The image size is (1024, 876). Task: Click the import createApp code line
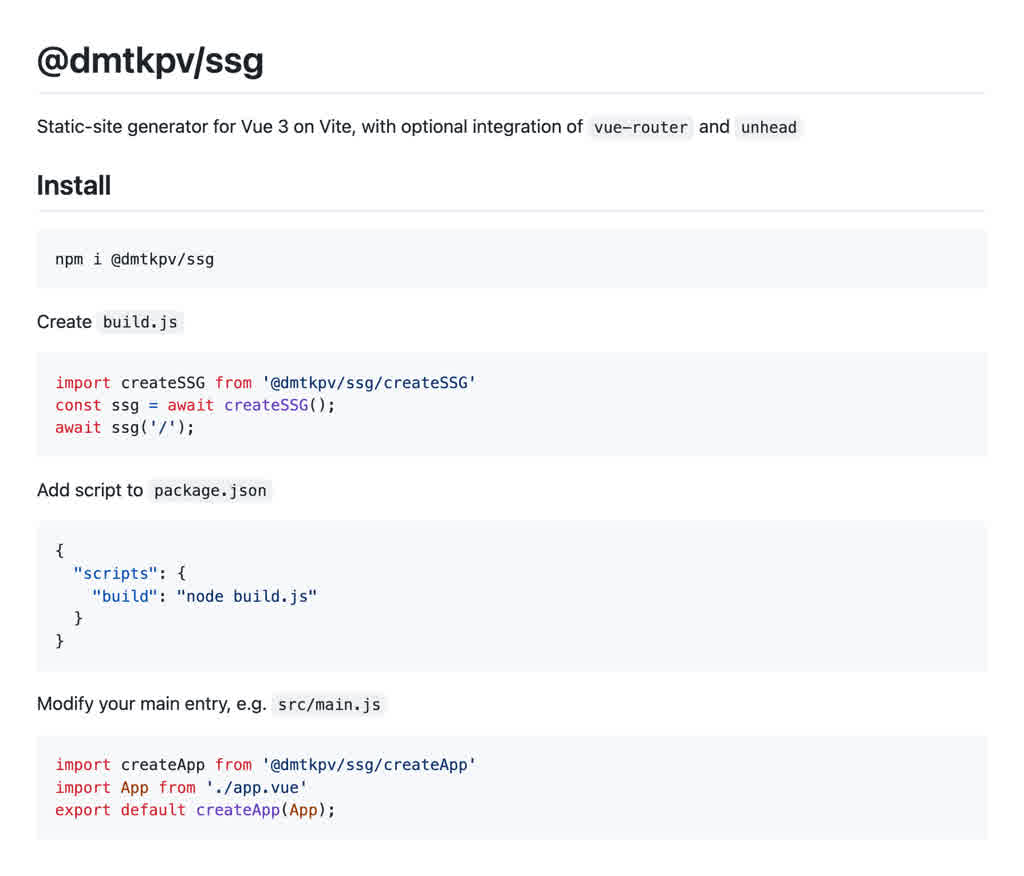(x=265, y=765)
